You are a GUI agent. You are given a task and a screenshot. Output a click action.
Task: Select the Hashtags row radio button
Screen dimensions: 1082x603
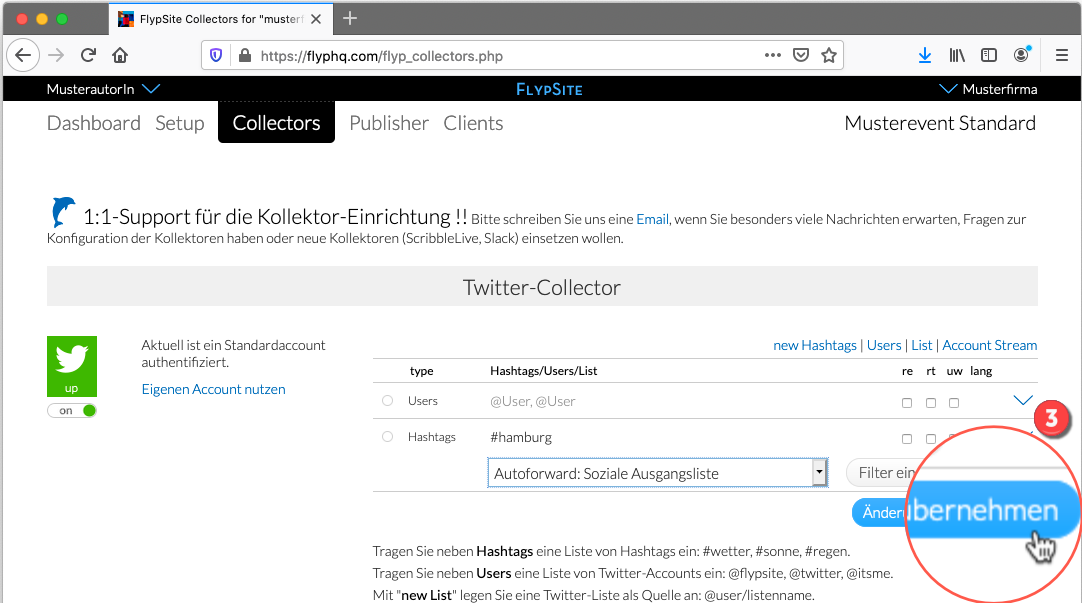(x=387, y=437)
